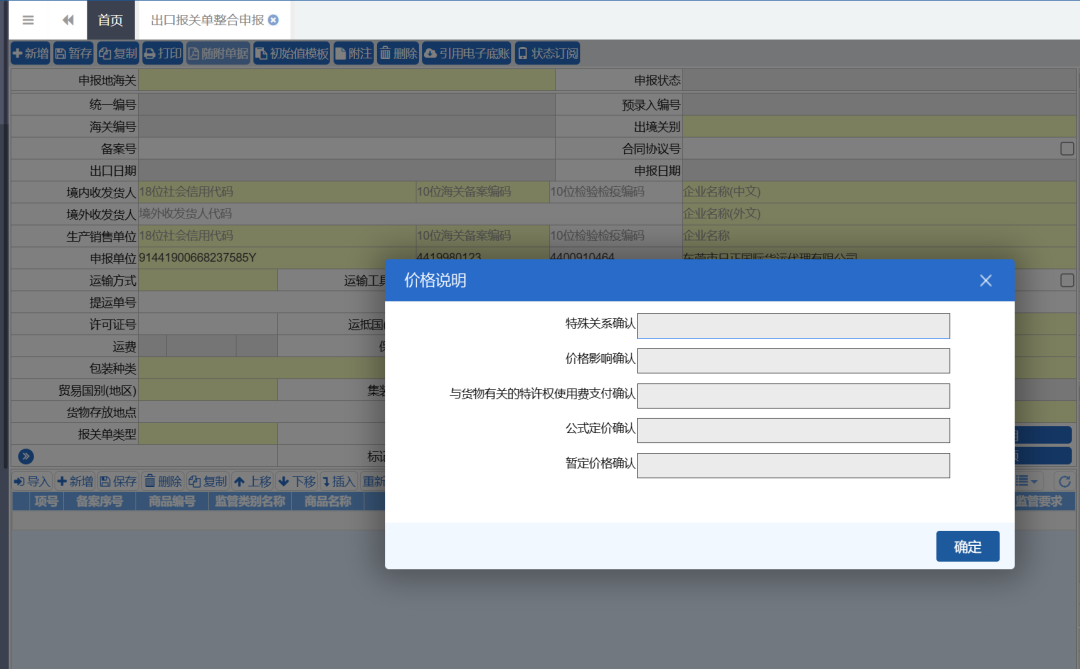Screen dimensions: 1080x669
Task: Click the hamburger menu icon
Action: [x=28, y=20]
